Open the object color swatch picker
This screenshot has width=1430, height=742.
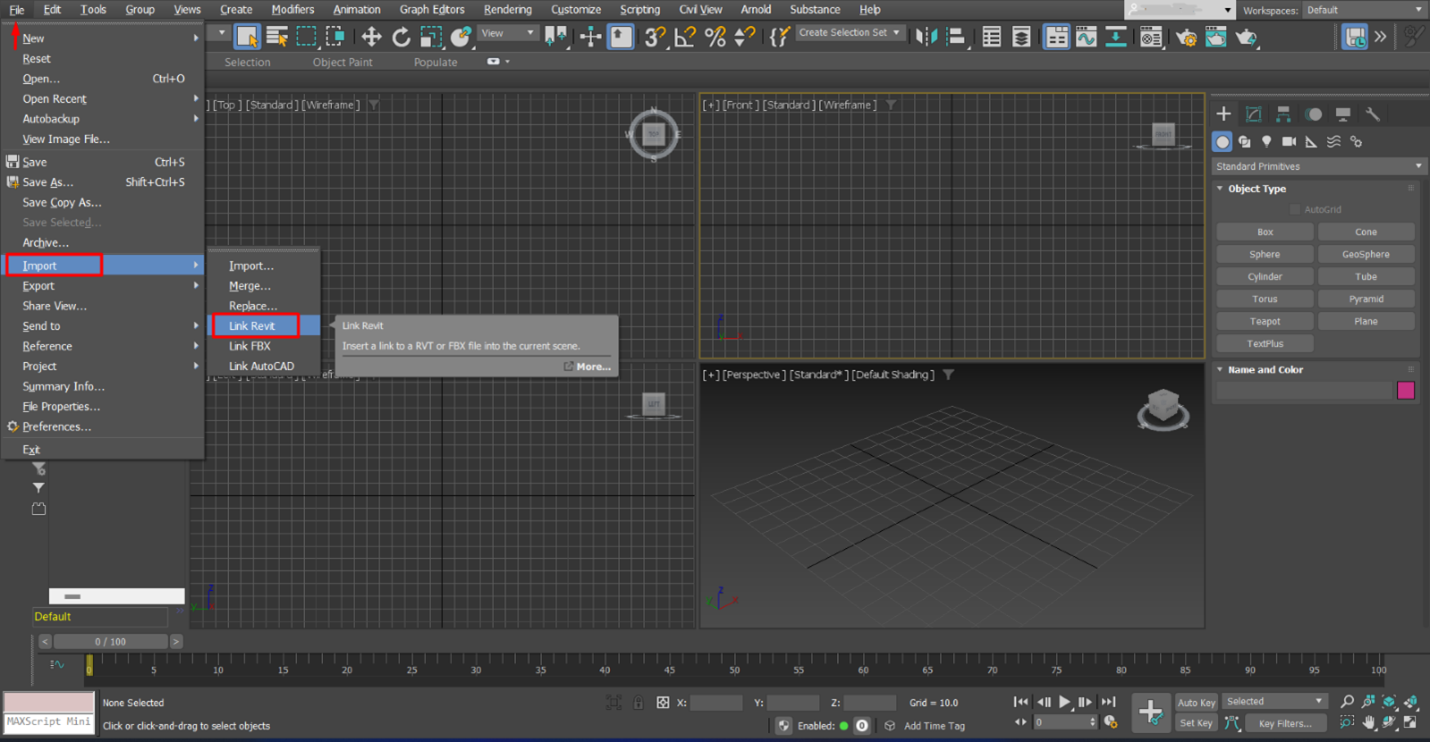(x=1406, y=390)
